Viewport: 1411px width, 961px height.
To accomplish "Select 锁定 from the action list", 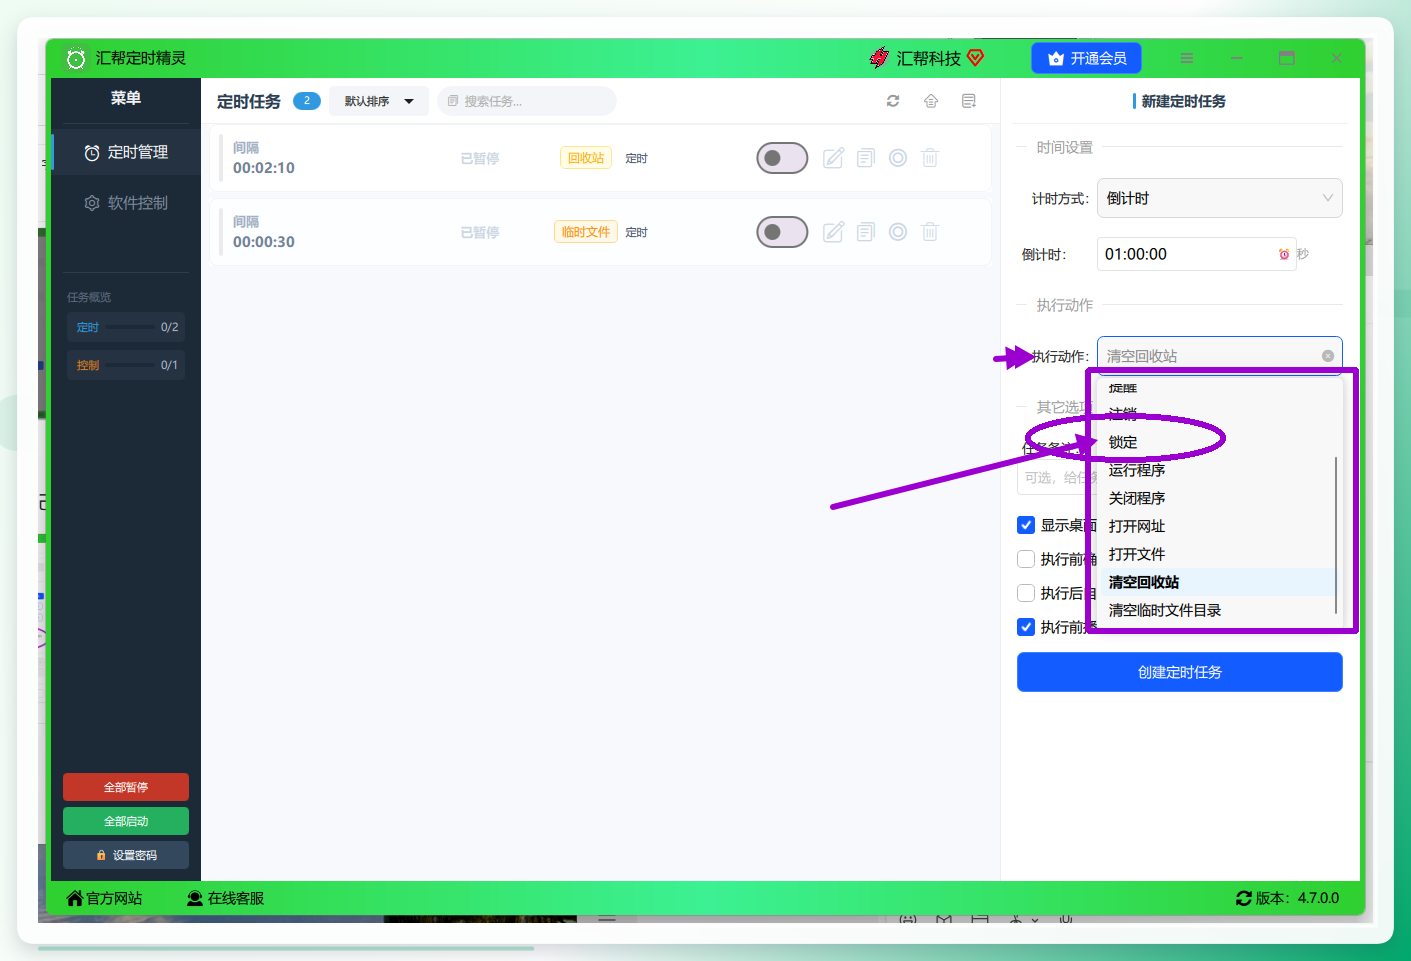I will click(1216, 442).
